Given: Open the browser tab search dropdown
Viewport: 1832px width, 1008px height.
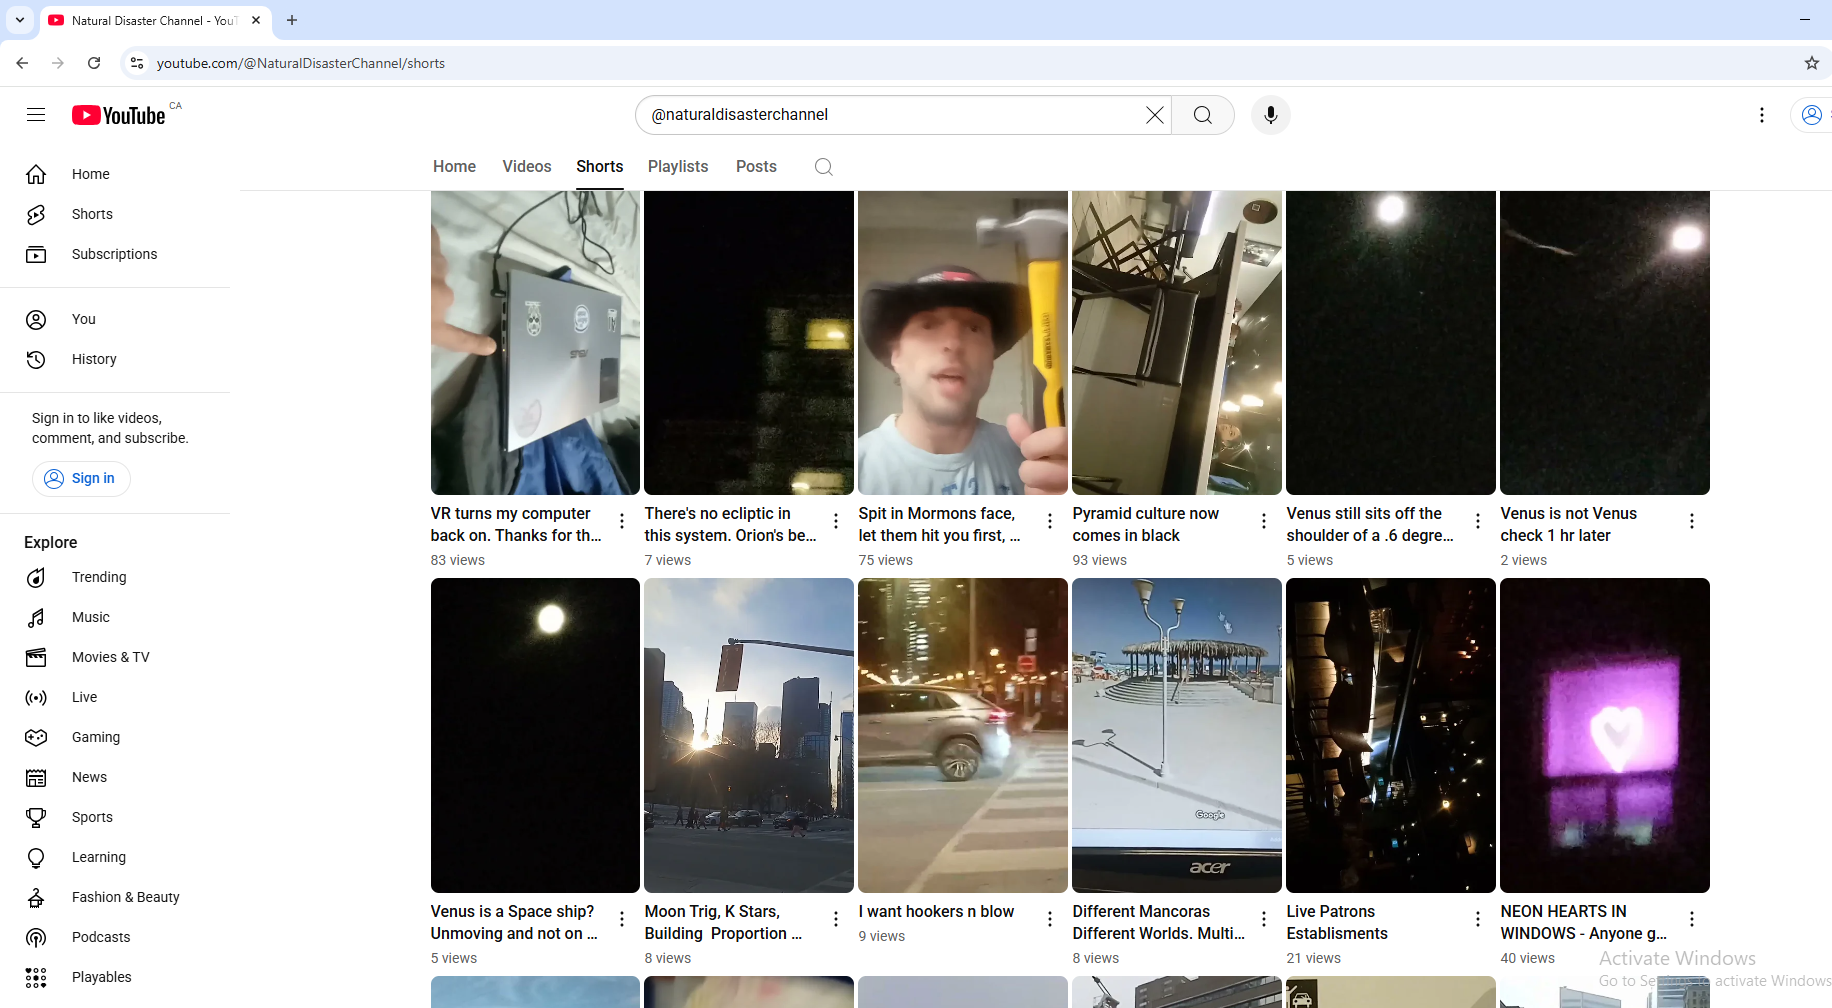Looking at the screenshot, I should 20,20.
